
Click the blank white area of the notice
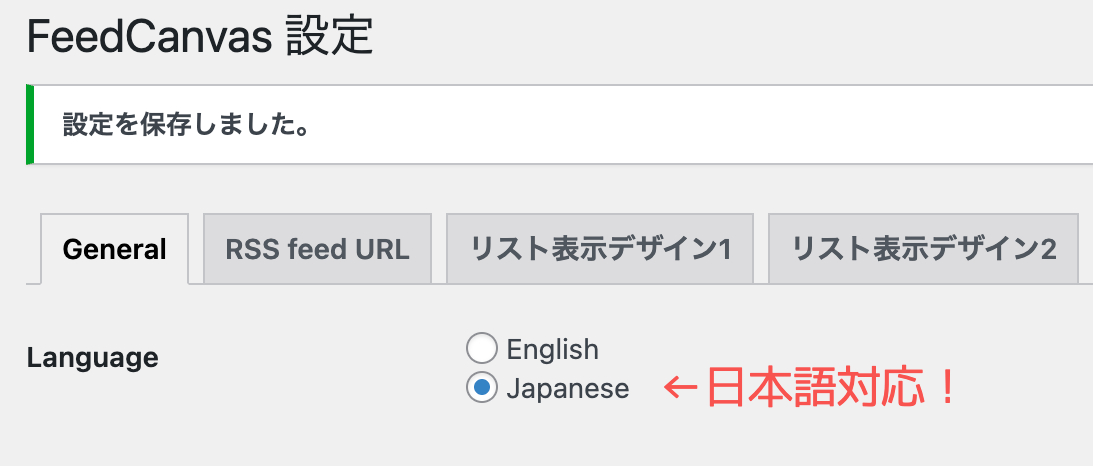[697, 125]
